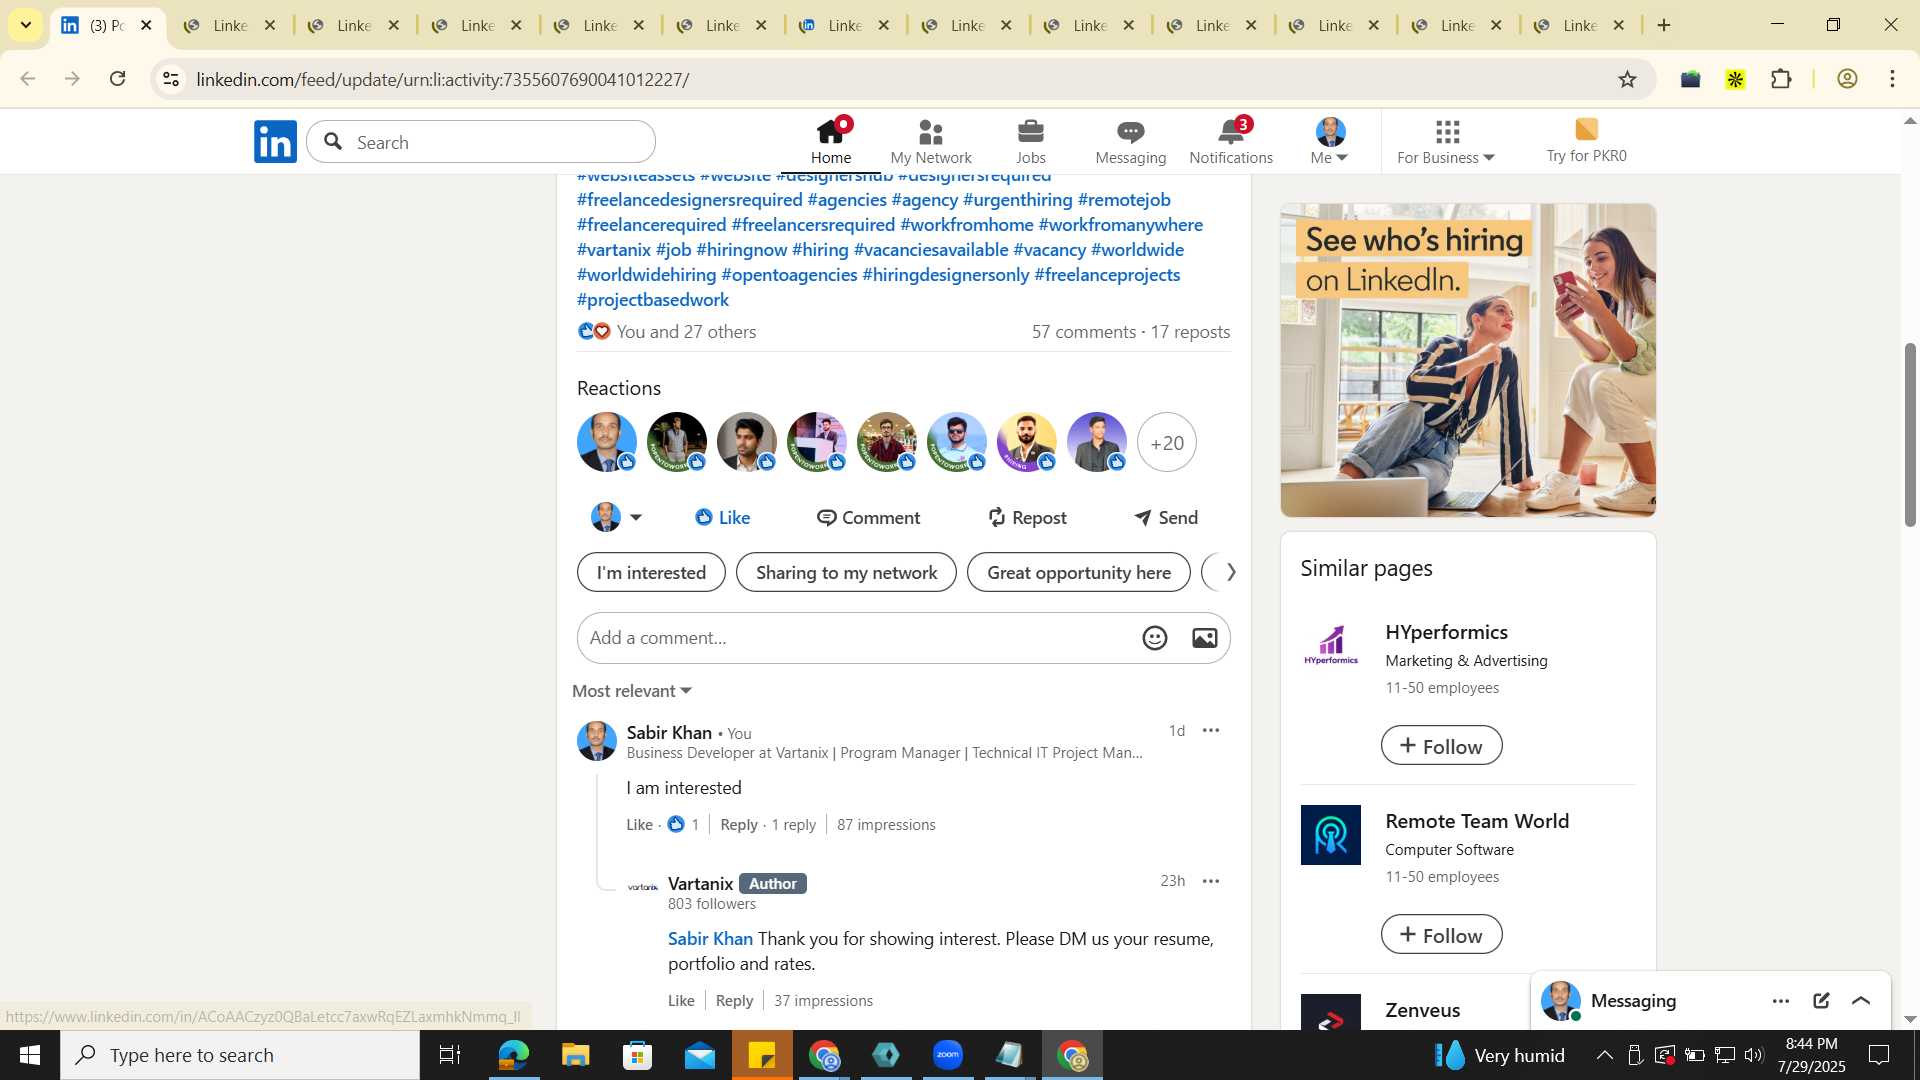Show more quick reply suggestions arrow

pyautogui.click(x=1230, y=572)
